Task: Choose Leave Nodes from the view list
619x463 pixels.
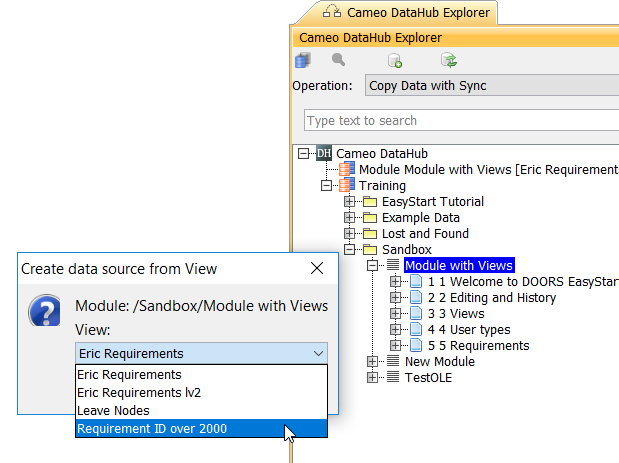Action: (x=114, y=411)
